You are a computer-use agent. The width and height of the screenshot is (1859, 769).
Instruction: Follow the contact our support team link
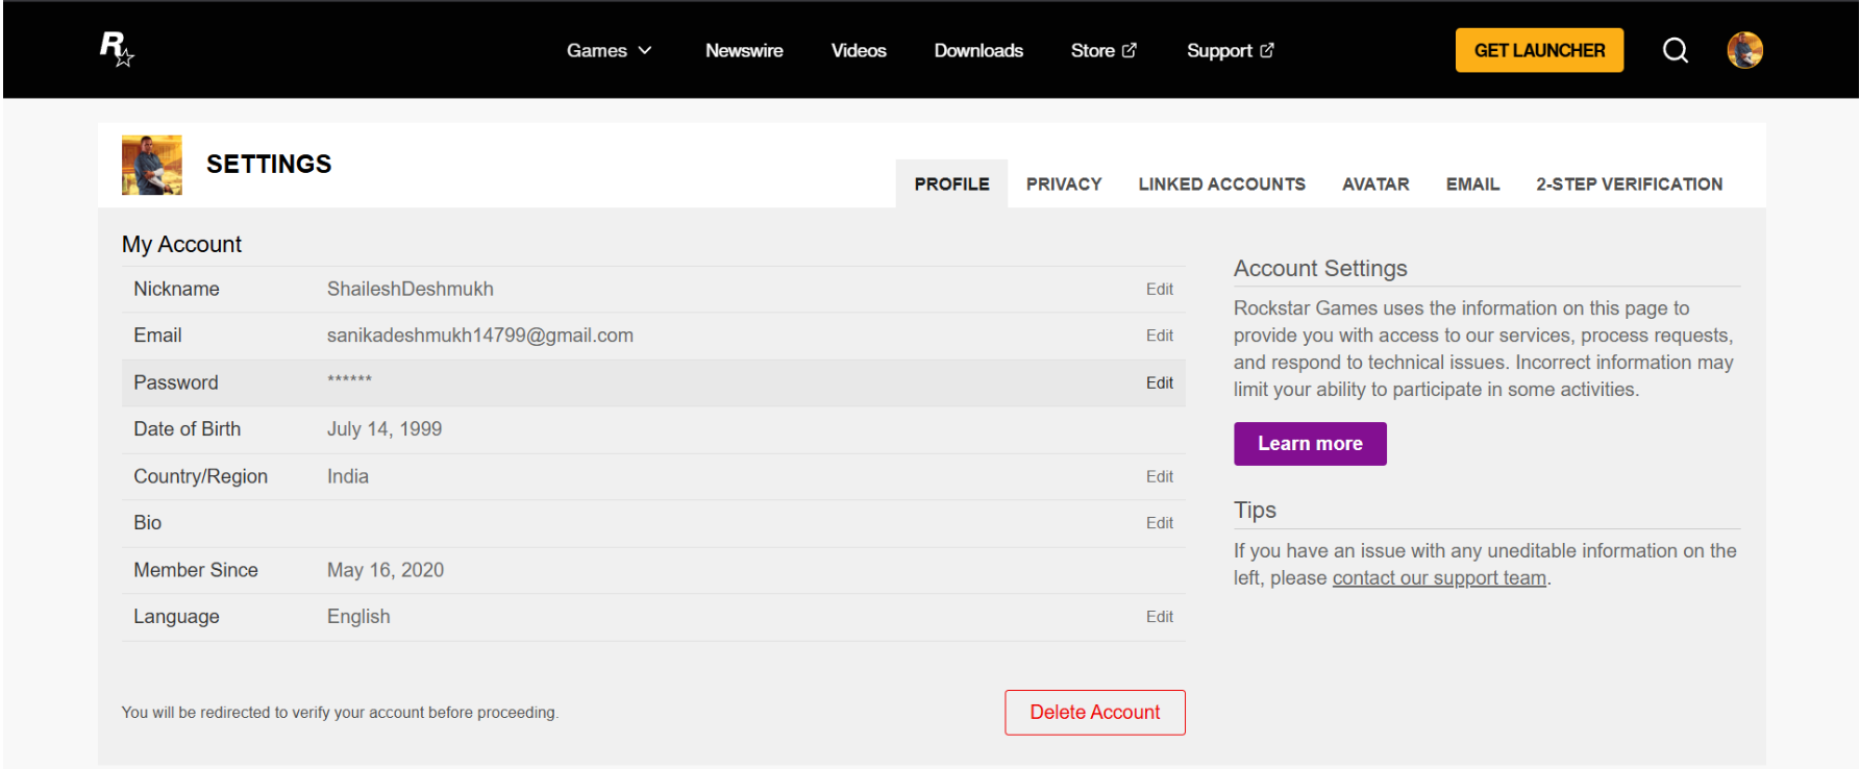click(x=1439, y=578)
